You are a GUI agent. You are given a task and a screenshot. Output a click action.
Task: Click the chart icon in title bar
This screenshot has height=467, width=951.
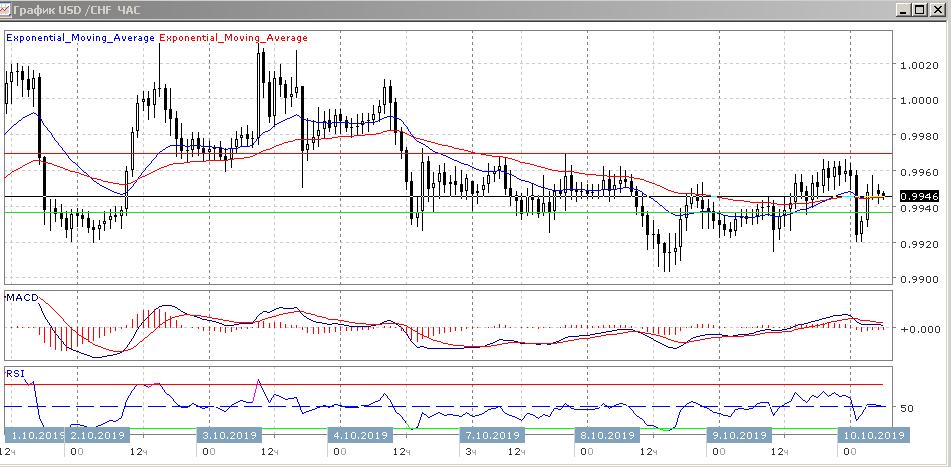[x=8, y=9]
